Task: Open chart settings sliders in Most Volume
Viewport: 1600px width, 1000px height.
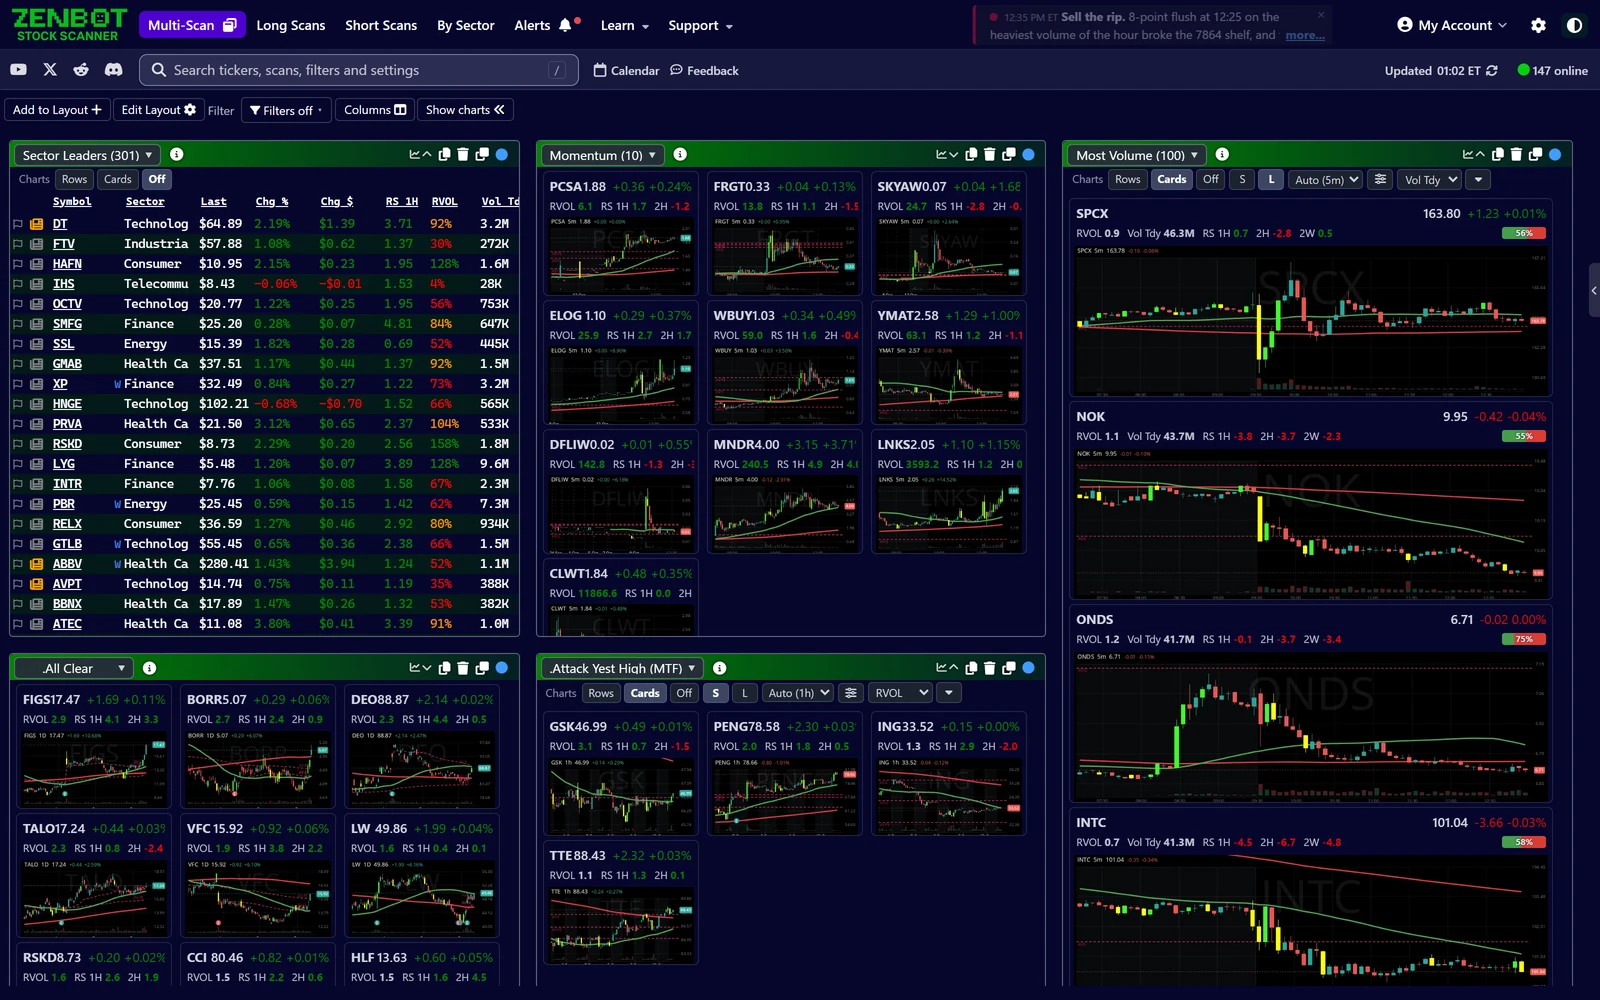Action: [x=1380, y=179]
